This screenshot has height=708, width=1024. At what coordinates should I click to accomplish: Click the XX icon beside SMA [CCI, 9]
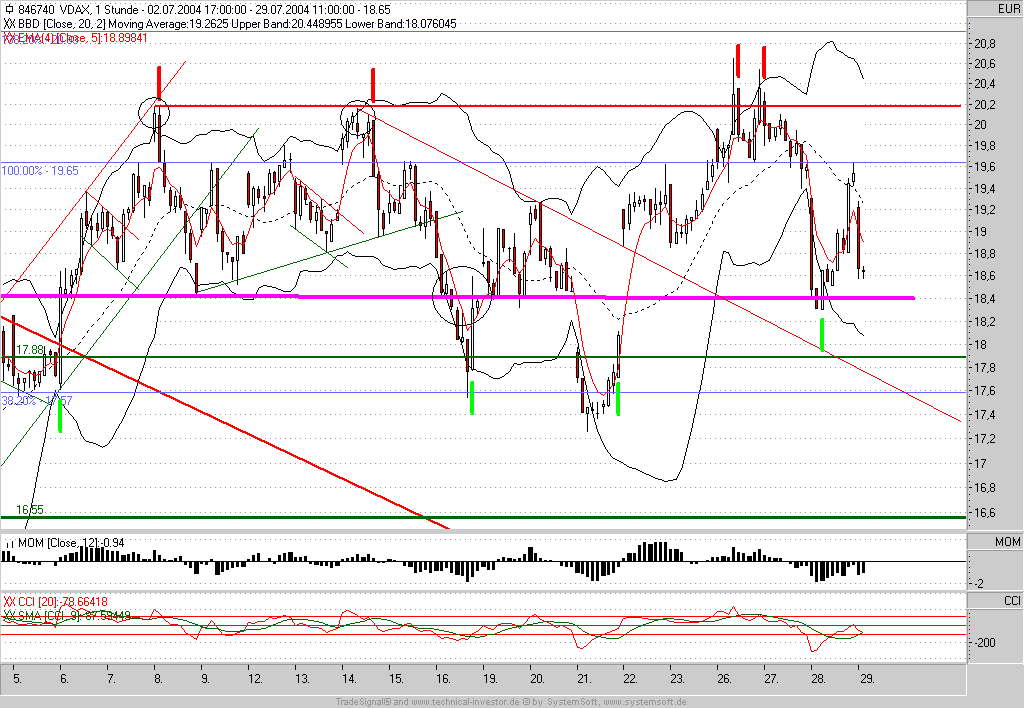(9, 615)
